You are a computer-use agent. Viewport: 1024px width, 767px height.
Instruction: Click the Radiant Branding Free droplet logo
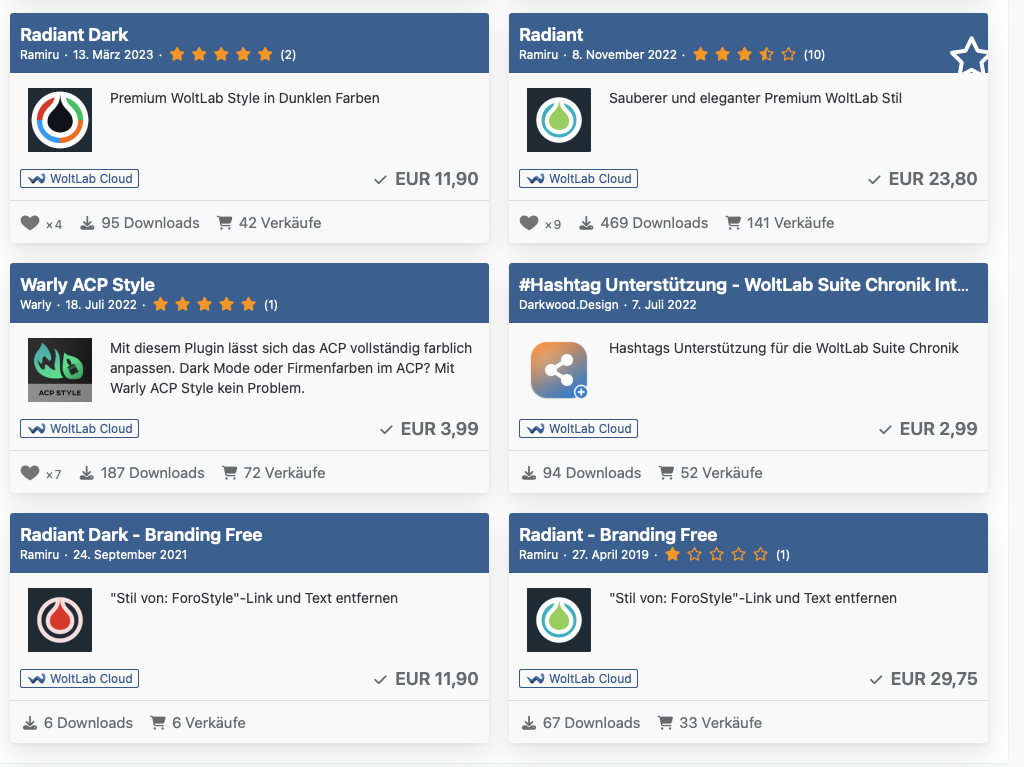coord(558,620)
